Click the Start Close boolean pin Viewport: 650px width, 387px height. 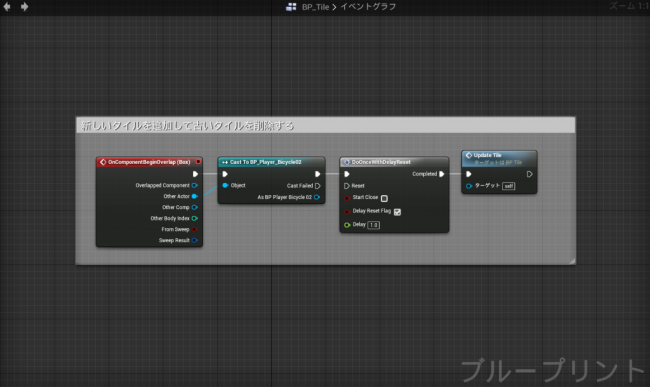point(347,198)
